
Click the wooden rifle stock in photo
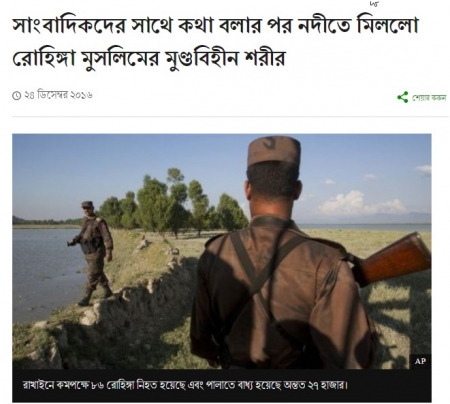(396, 257)
